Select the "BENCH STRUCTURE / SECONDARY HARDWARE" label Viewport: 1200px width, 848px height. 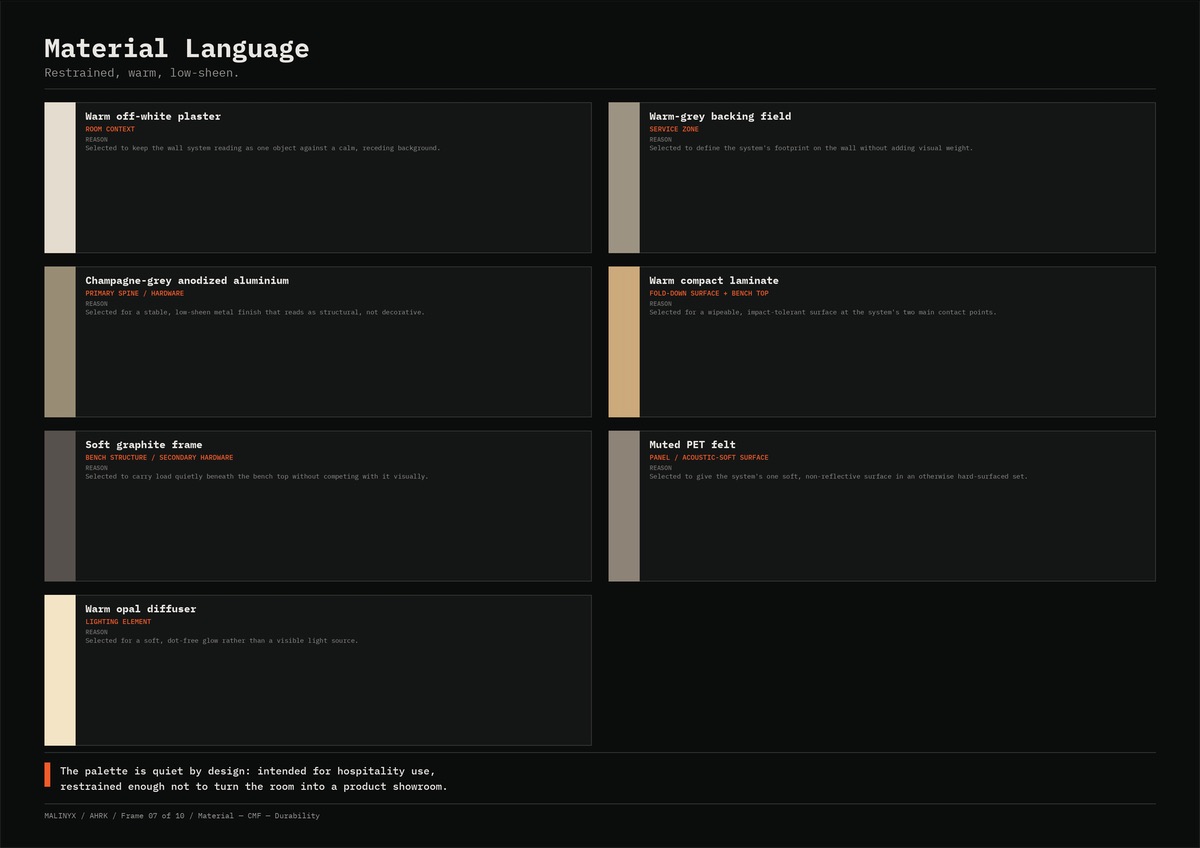[159, 457]
